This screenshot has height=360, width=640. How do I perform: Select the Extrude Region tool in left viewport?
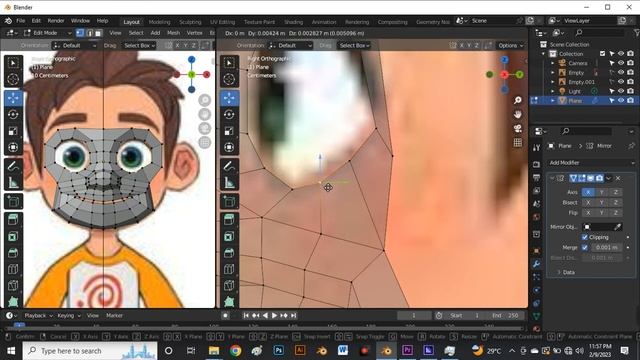[13, 220]
